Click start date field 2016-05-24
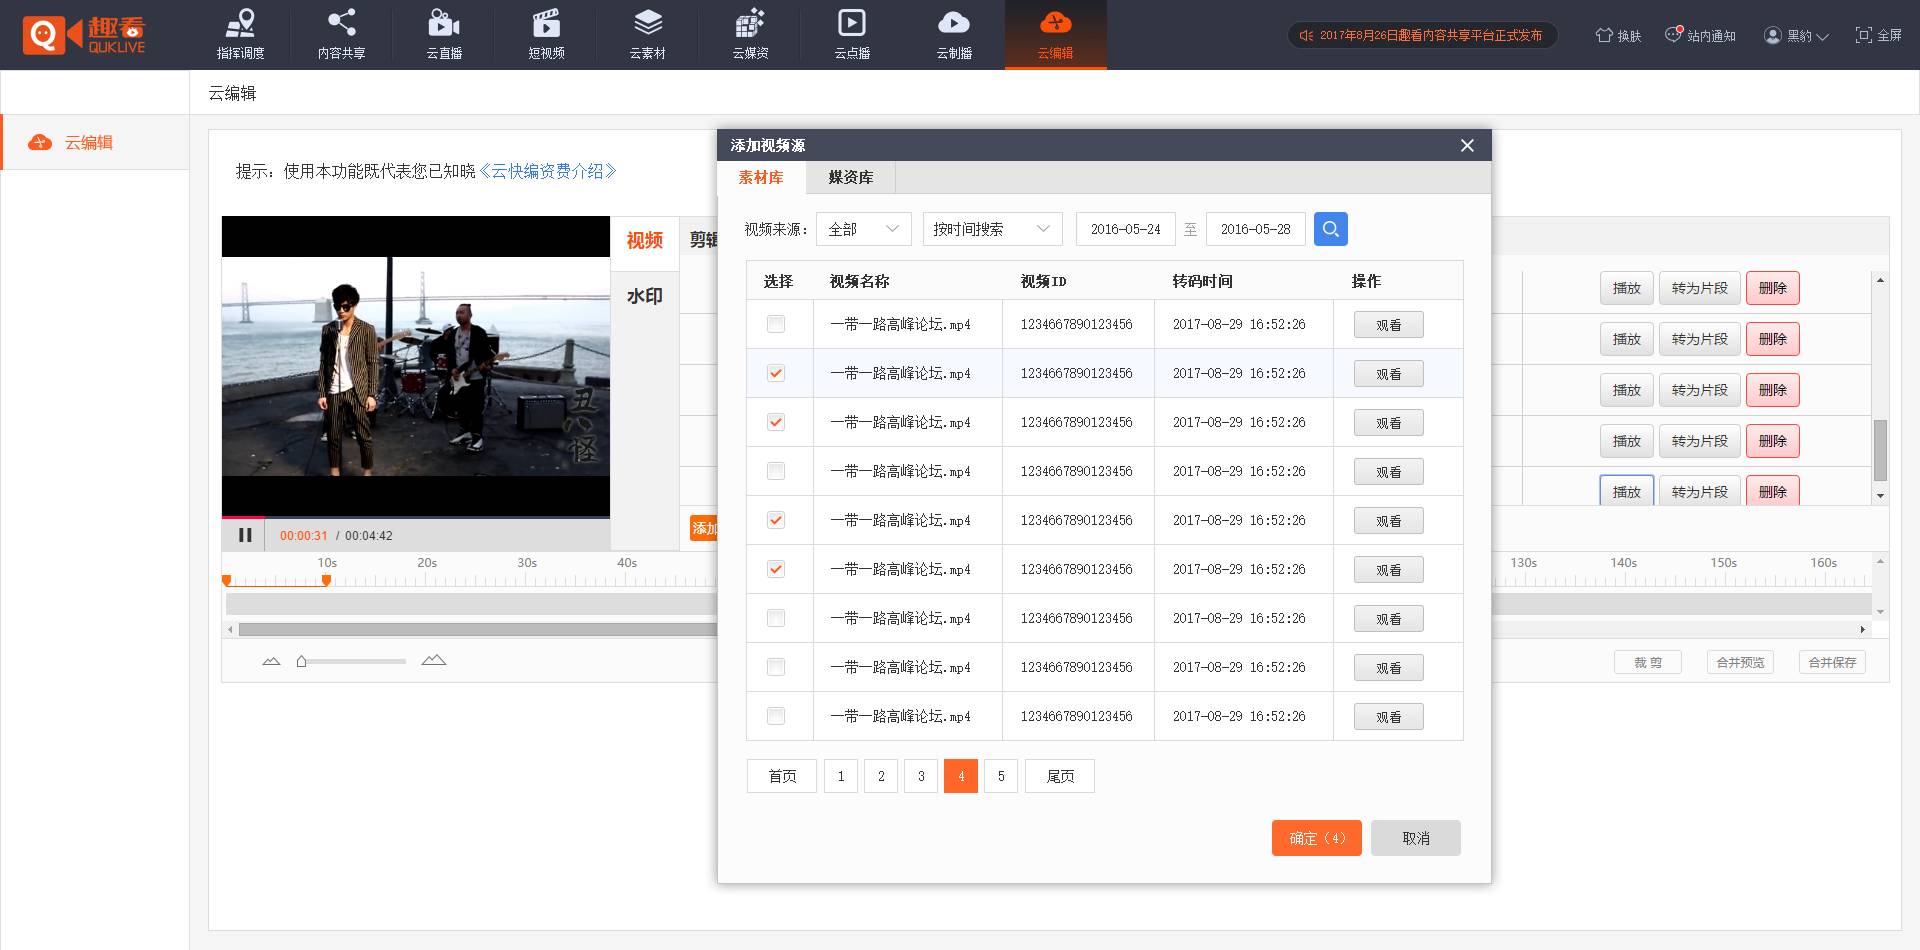The image size is (1920, 950). point(1126,229)
